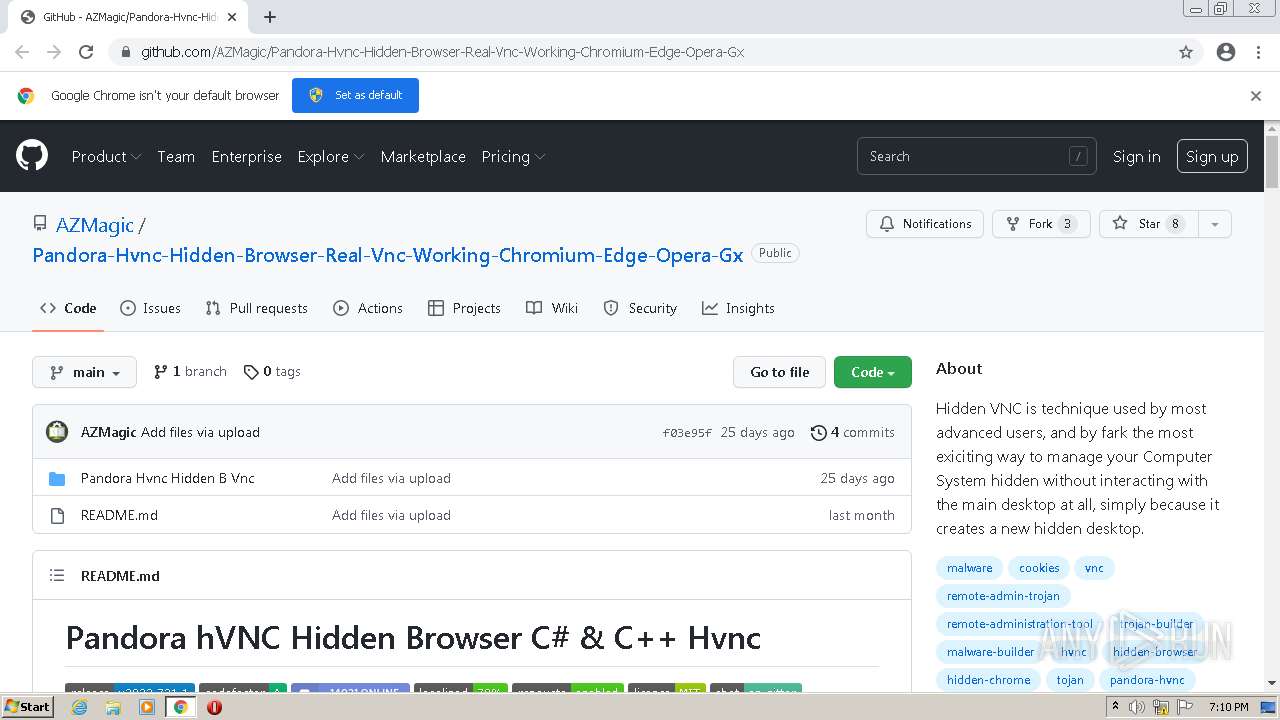Expand the Explore menu
This screenshot has width=1280, height=720.
click(x=331, y=156)
